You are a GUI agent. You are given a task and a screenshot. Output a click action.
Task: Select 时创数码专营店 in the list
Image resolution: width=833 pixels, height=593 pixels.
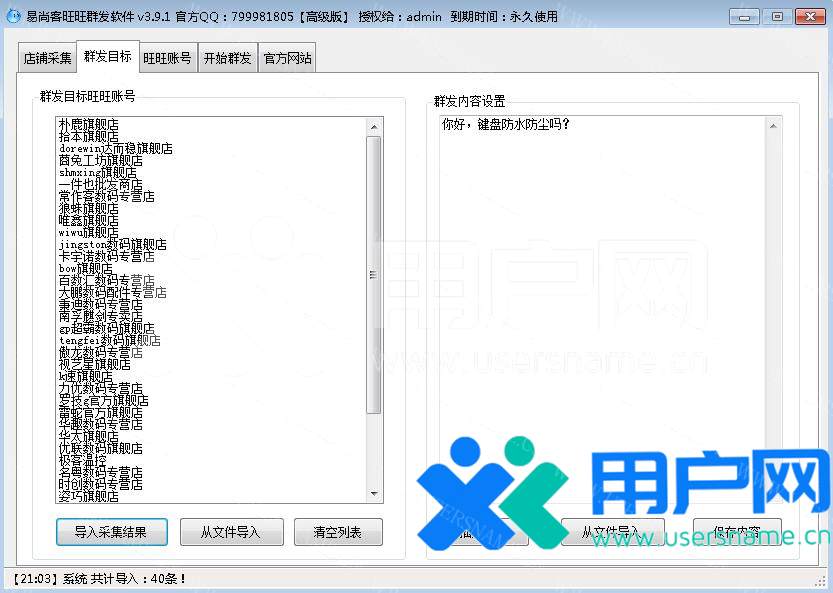100,484
